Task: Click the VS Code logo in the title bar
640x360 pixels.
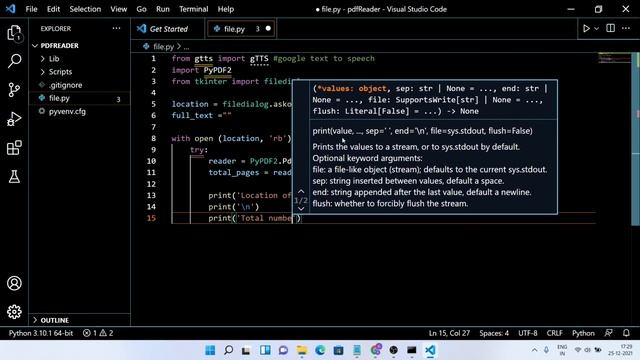Action: click(10, 9)
